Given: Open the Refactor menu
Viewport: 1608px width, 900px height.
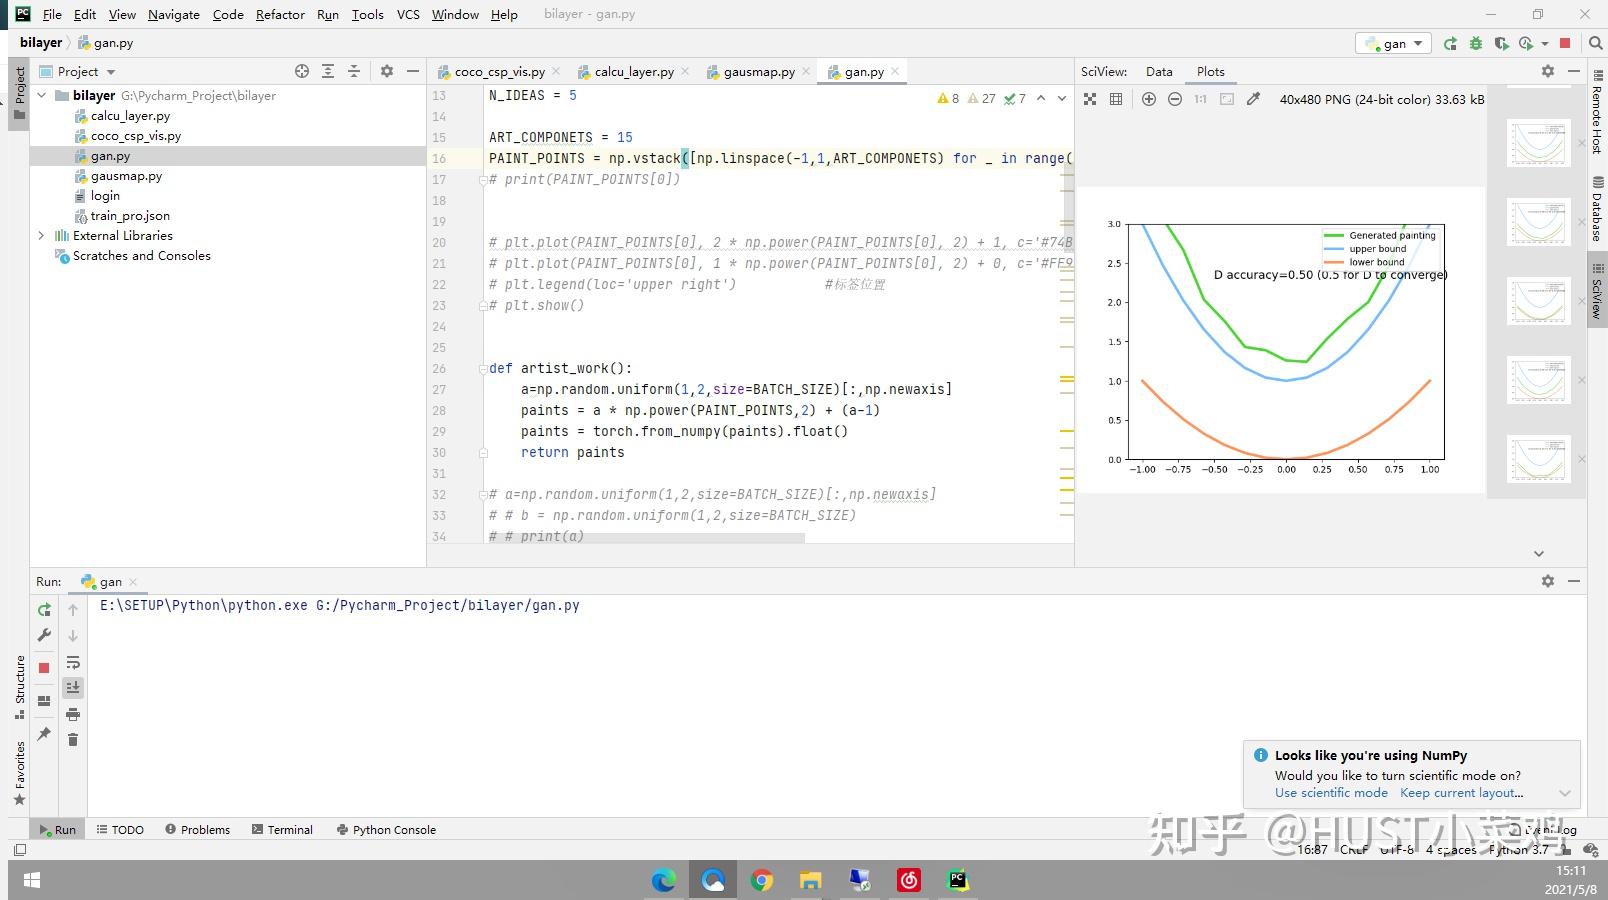Looking at the screenshot, I should 280,14.
